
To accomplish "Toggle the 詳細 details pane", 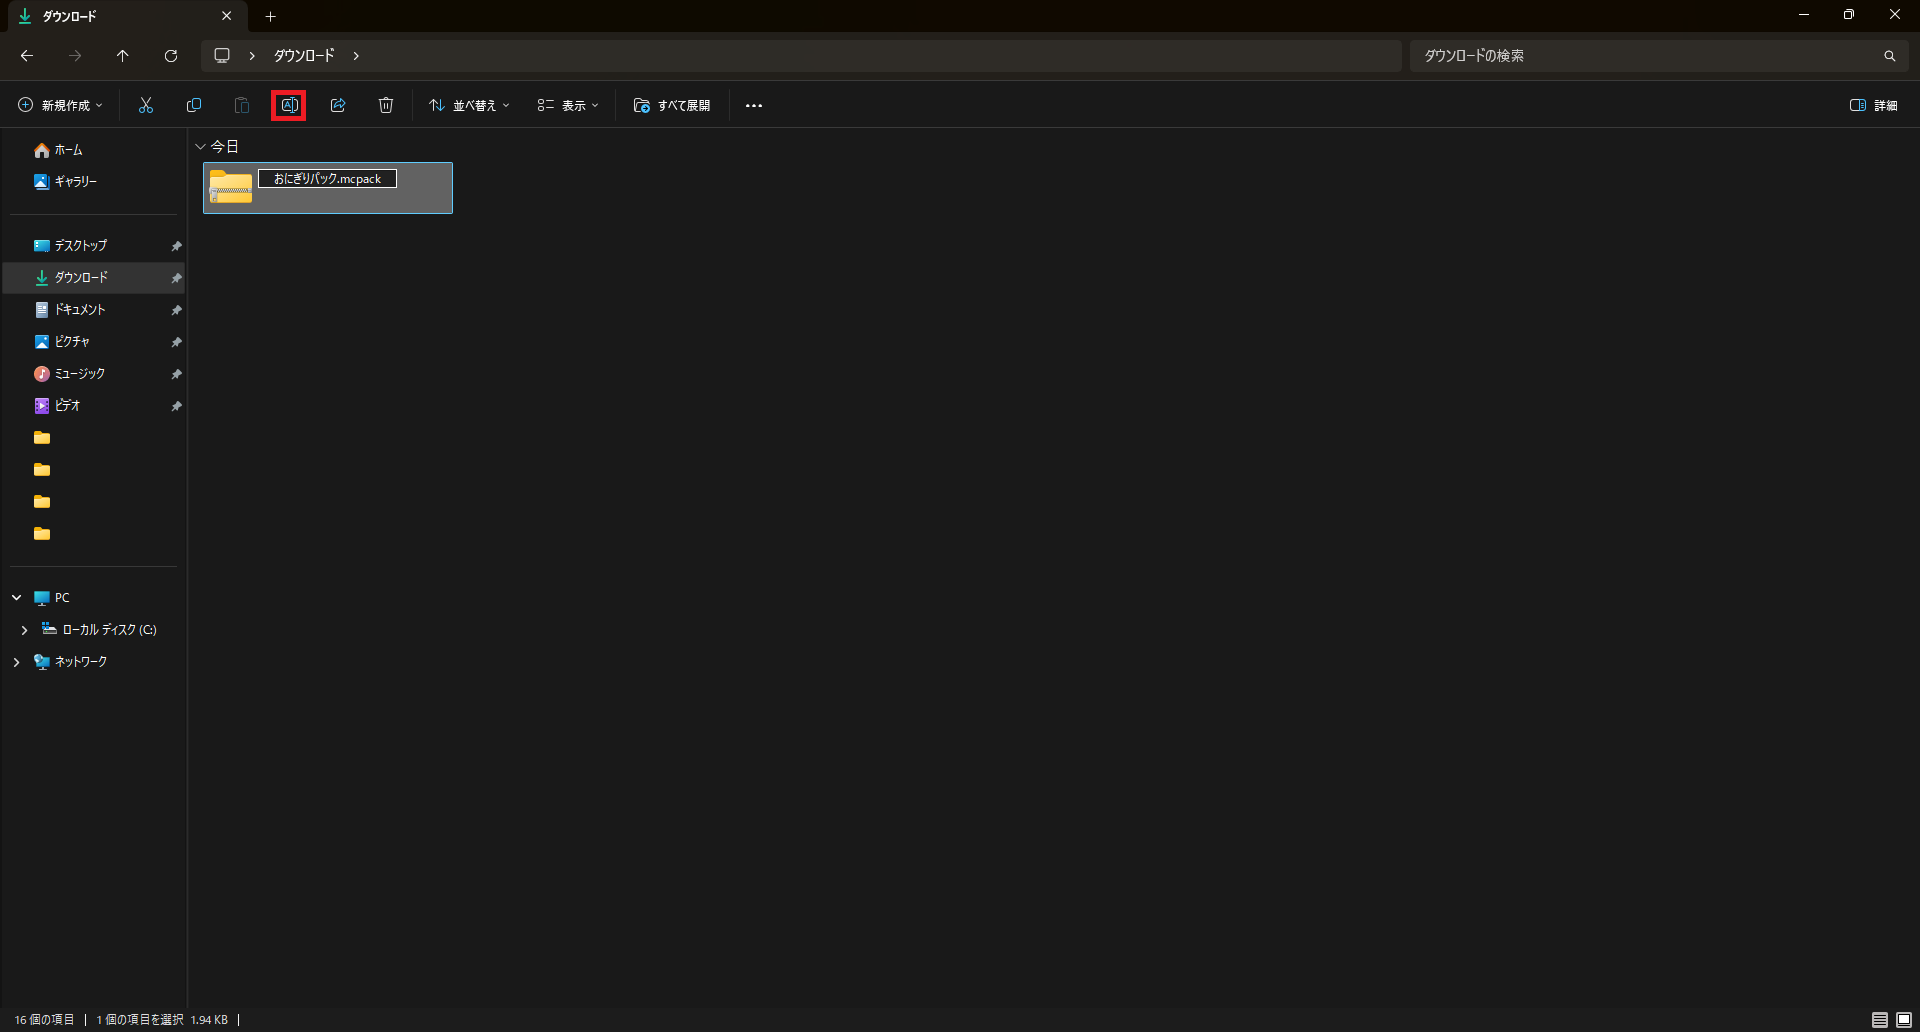I will [x=1874, y=105].
